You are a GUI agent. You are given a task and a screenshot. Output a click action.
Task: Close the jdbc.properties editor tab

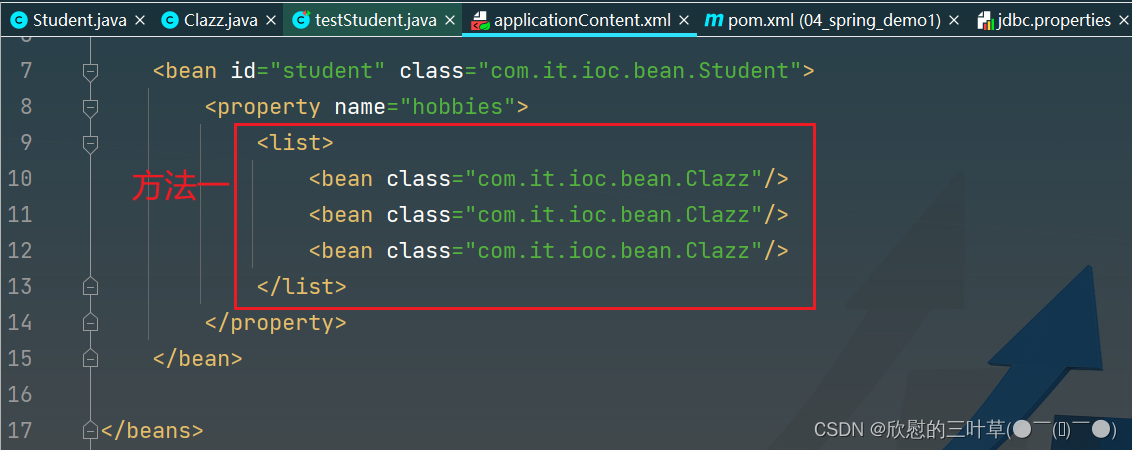click(1121, 20)
